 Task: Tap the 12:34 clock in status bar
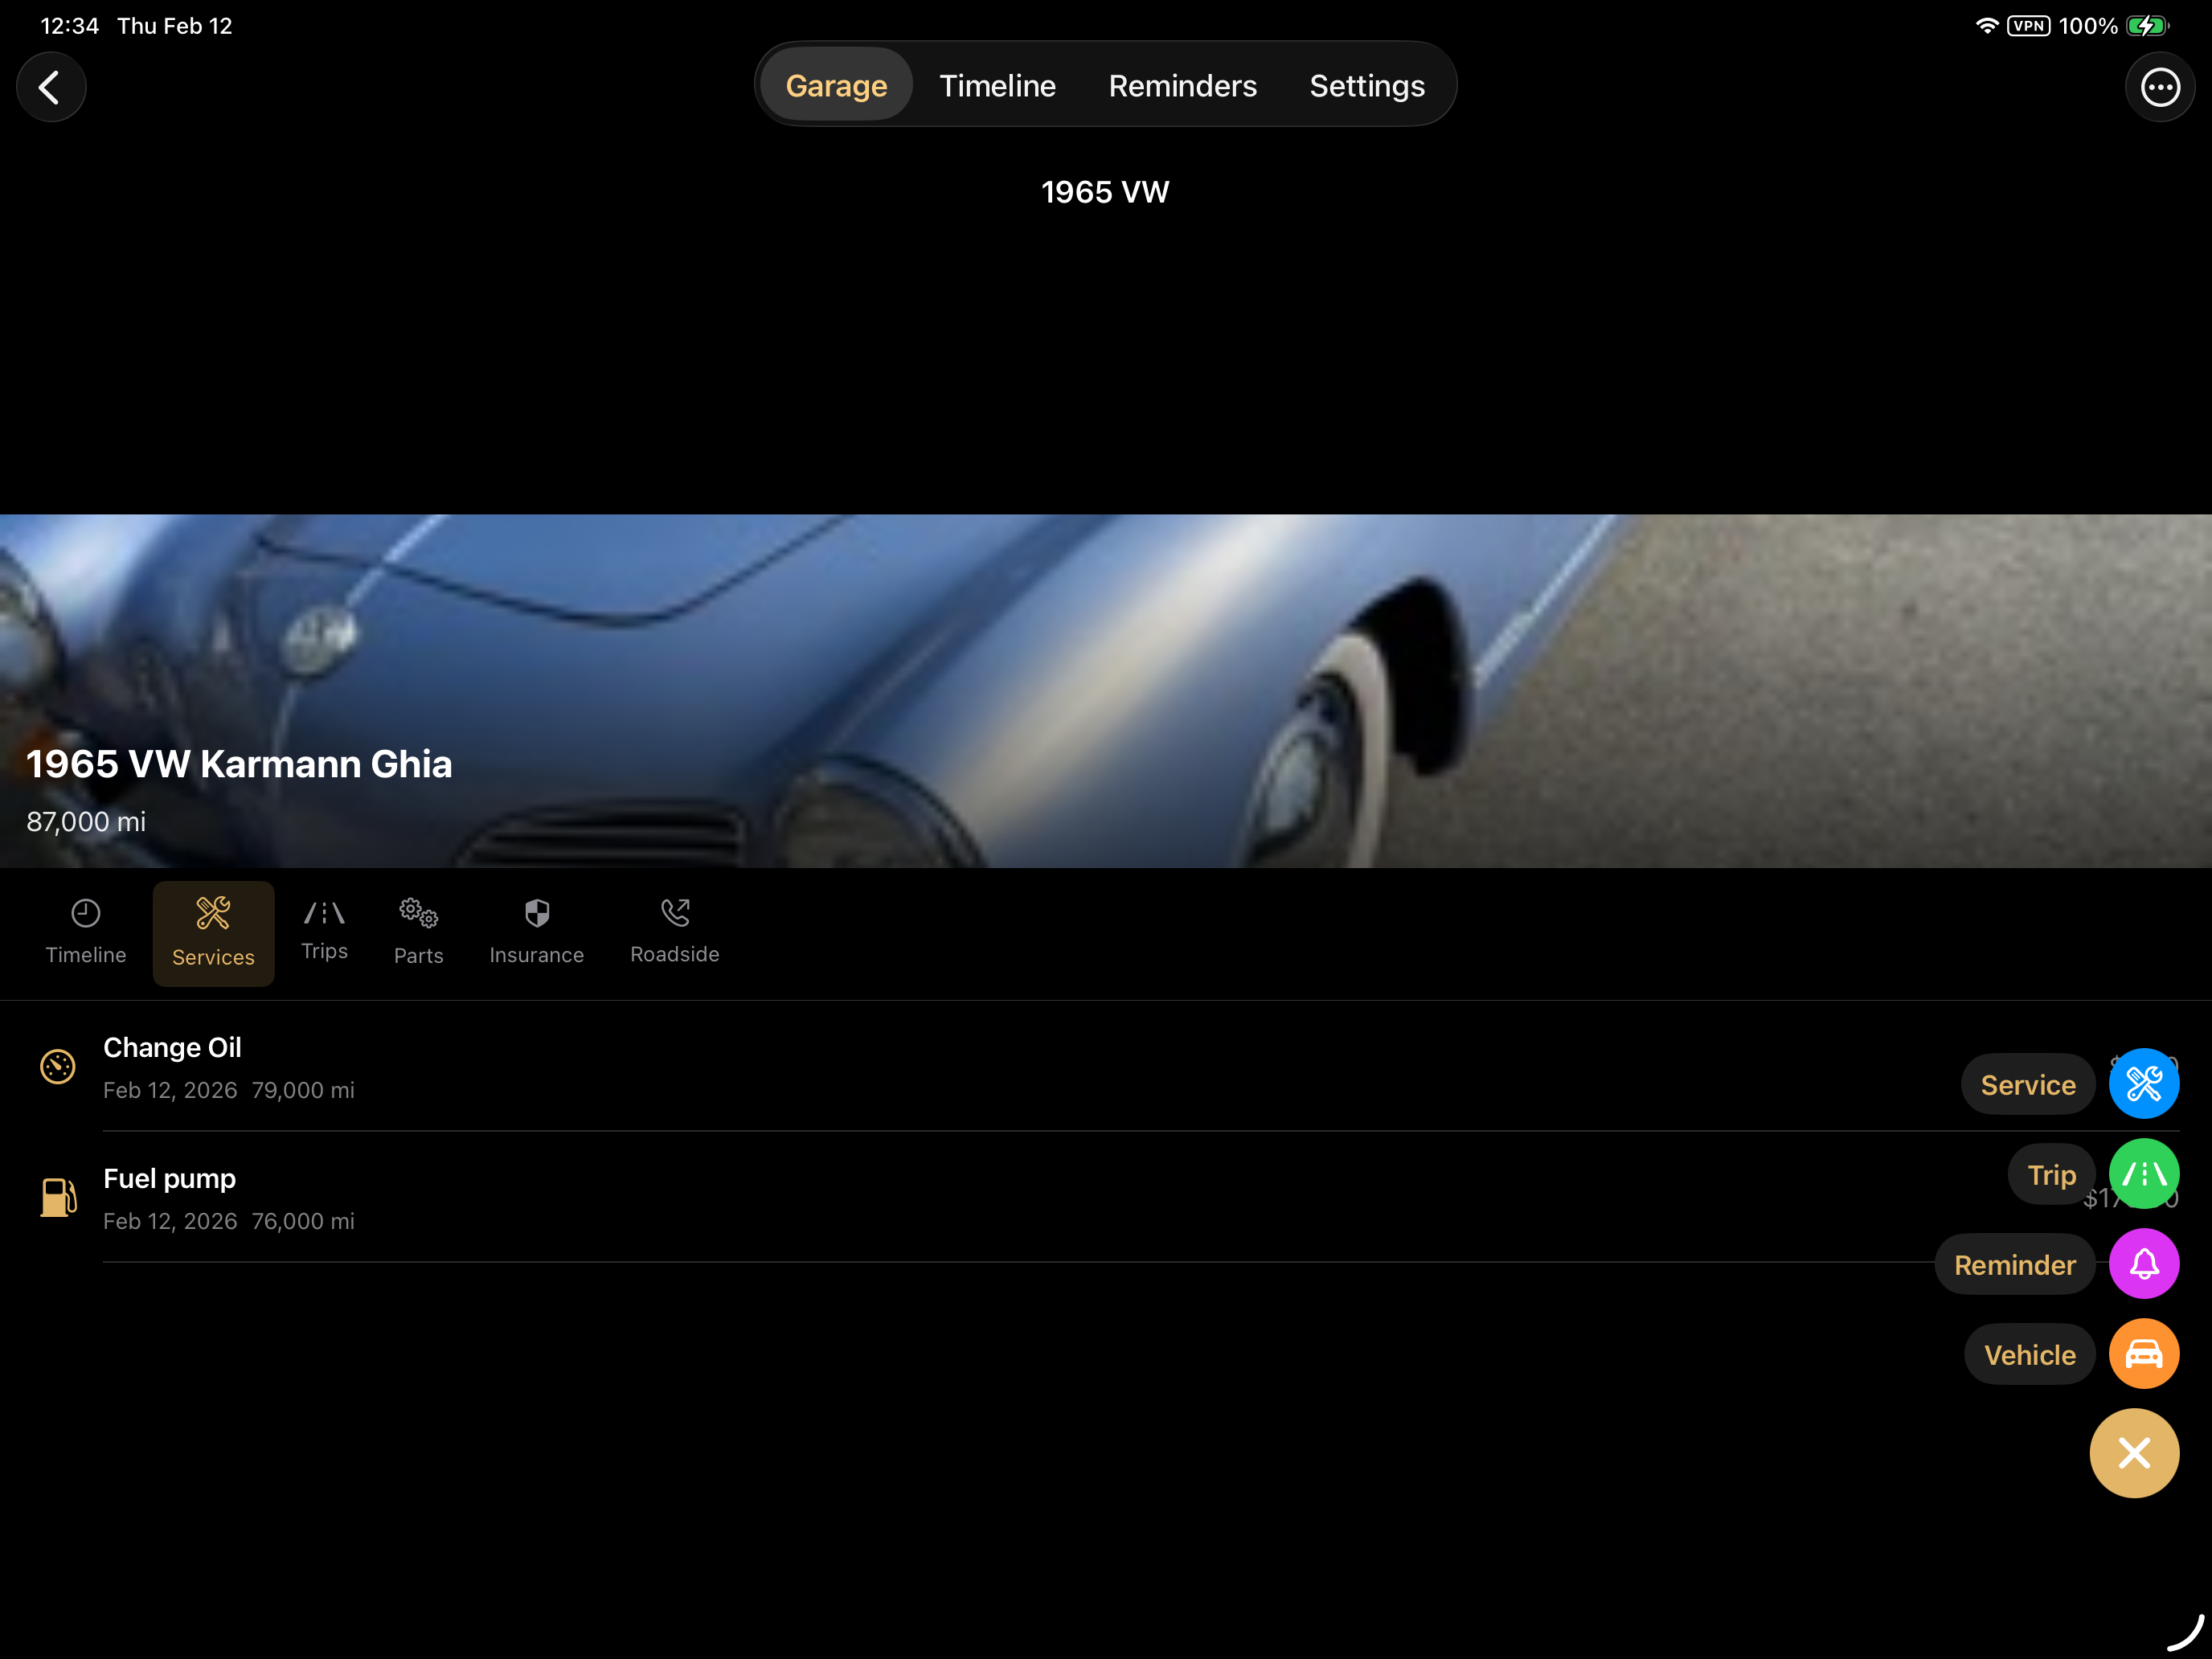pyautogui.click(x=70, y=26)
